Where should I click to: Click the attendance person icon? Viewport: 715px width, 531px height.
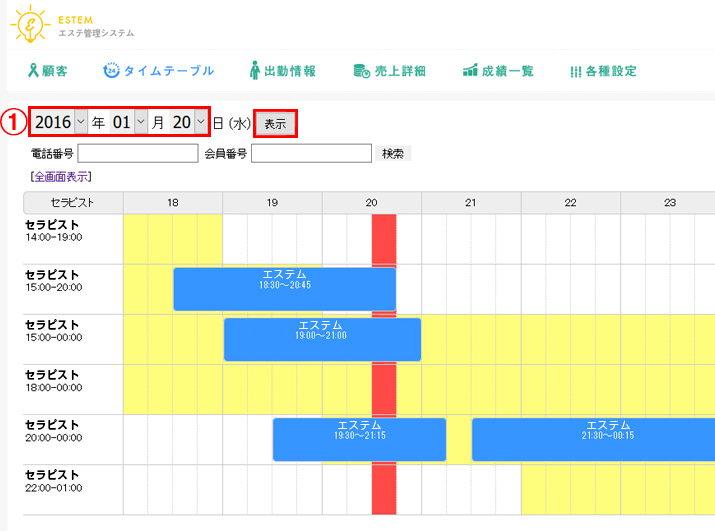tap(254, 71)
